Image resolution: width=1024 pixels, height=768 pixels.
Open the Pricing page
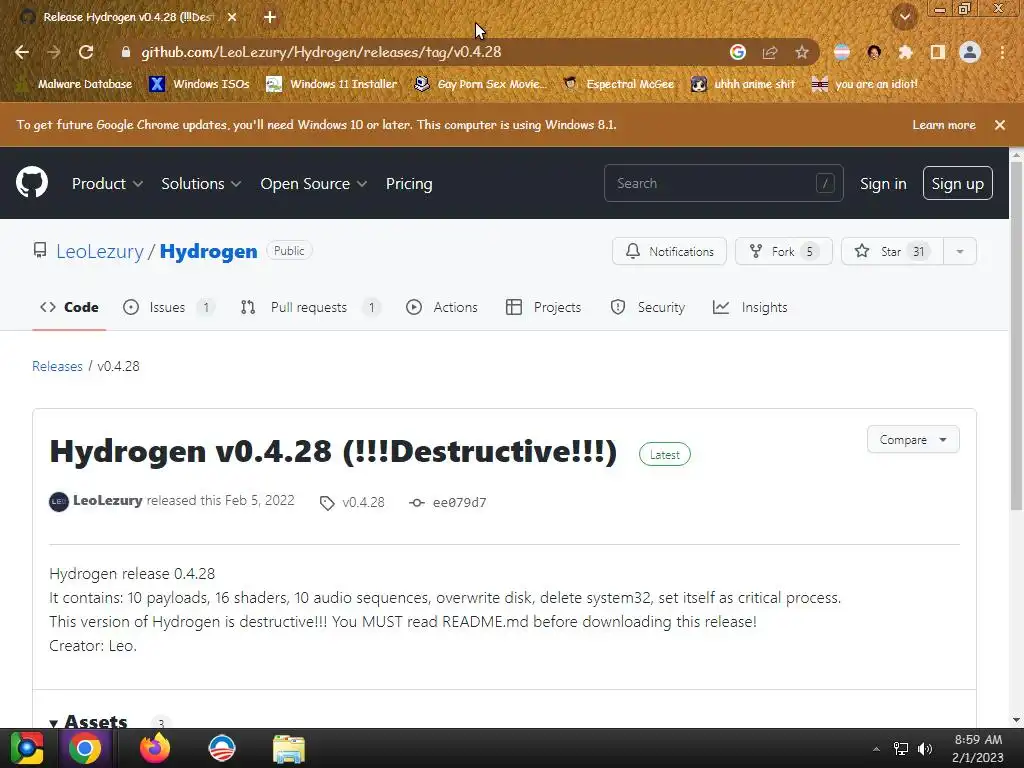409,184
